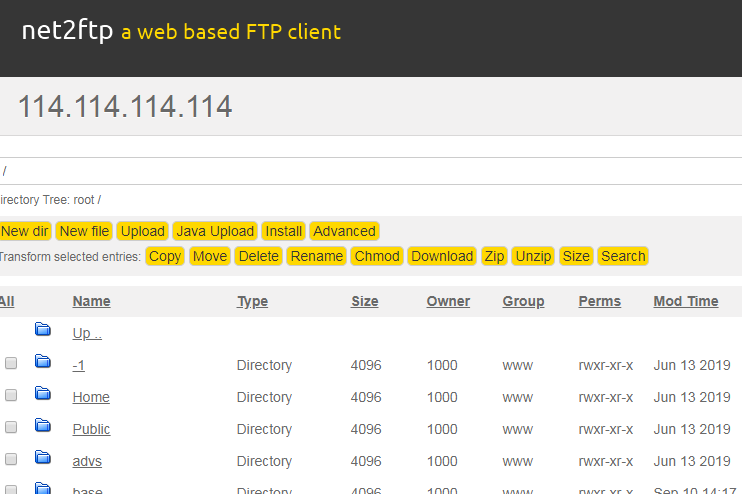Open the Up.. folder icon
Screen dimensions: 742x494
click(x=43, y=329)
